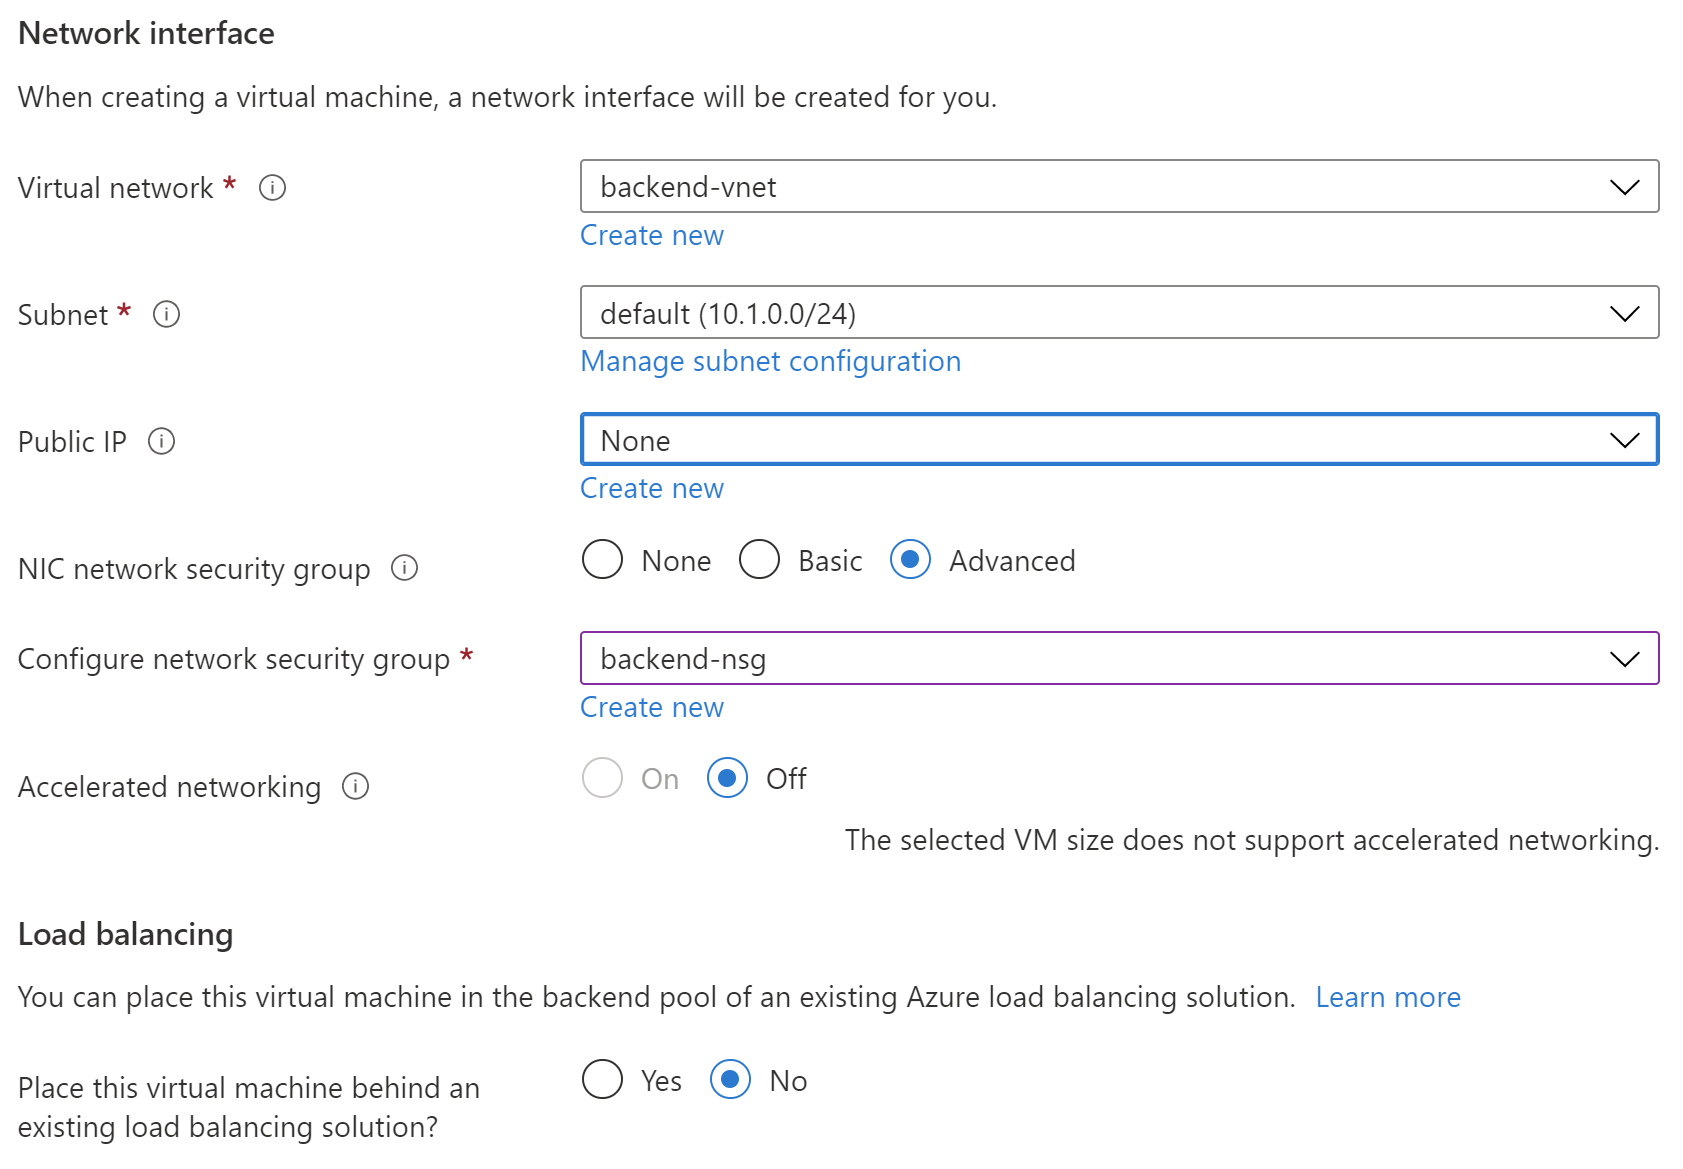Image resolution: width=1683 pixels, height=1169 pixels.
Task: Click Learn more about load balancing
Action: (1388, 996)
